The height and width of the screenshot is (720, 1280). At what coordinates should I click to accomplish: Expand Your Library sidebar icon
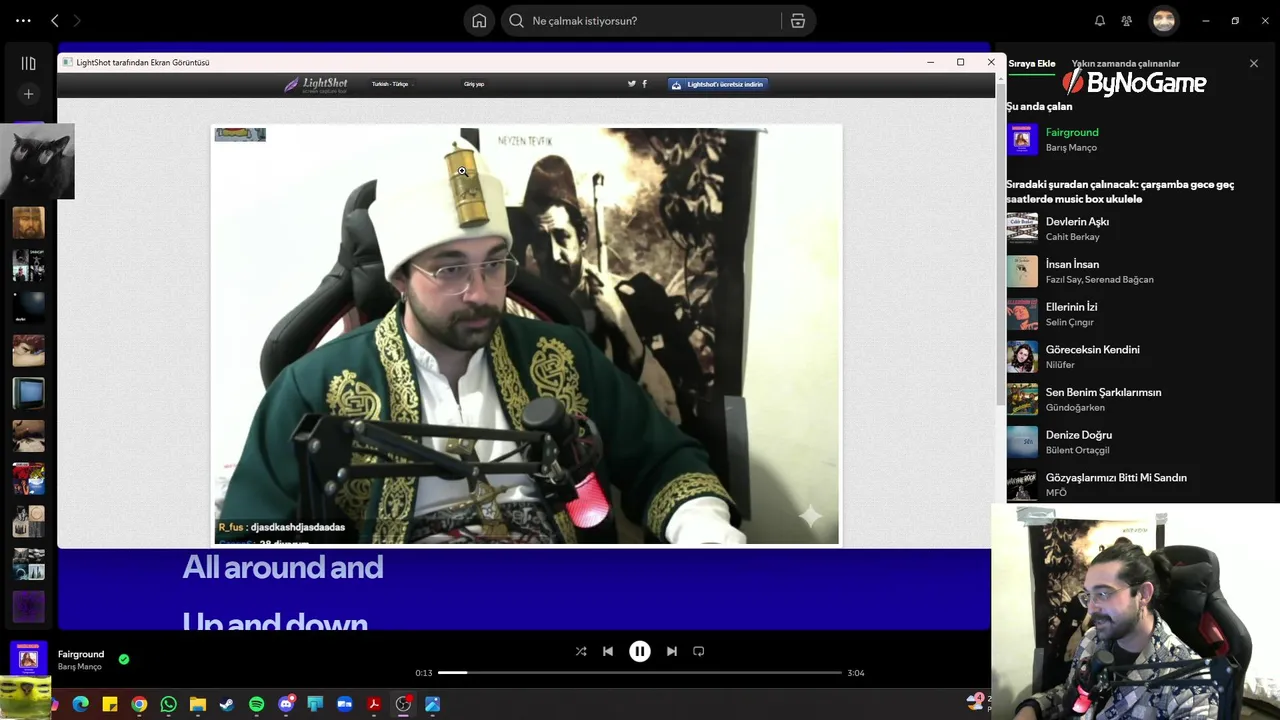coord(28,63)
